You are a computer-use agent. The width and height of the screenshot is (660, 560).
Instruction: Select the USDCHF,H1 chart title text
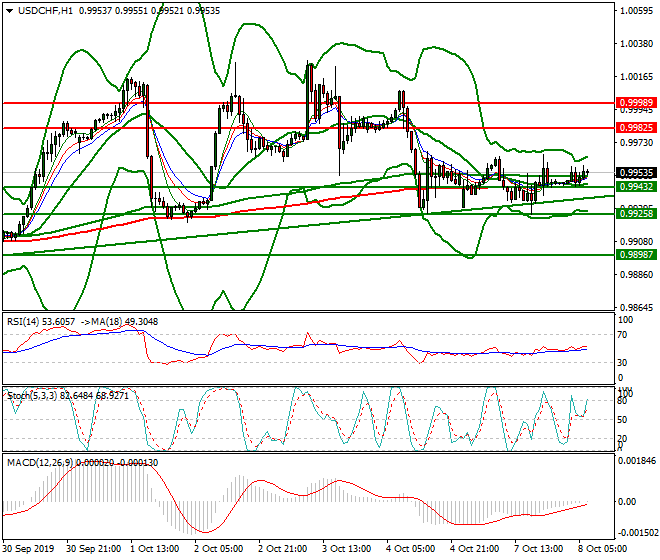pyautogui.click(x=45, y=11)
